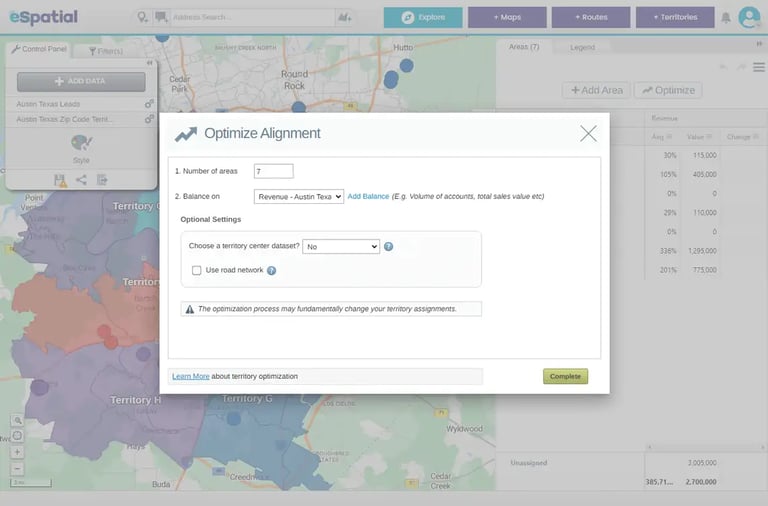Open help for territory center dataset

[x=388, y=246]
